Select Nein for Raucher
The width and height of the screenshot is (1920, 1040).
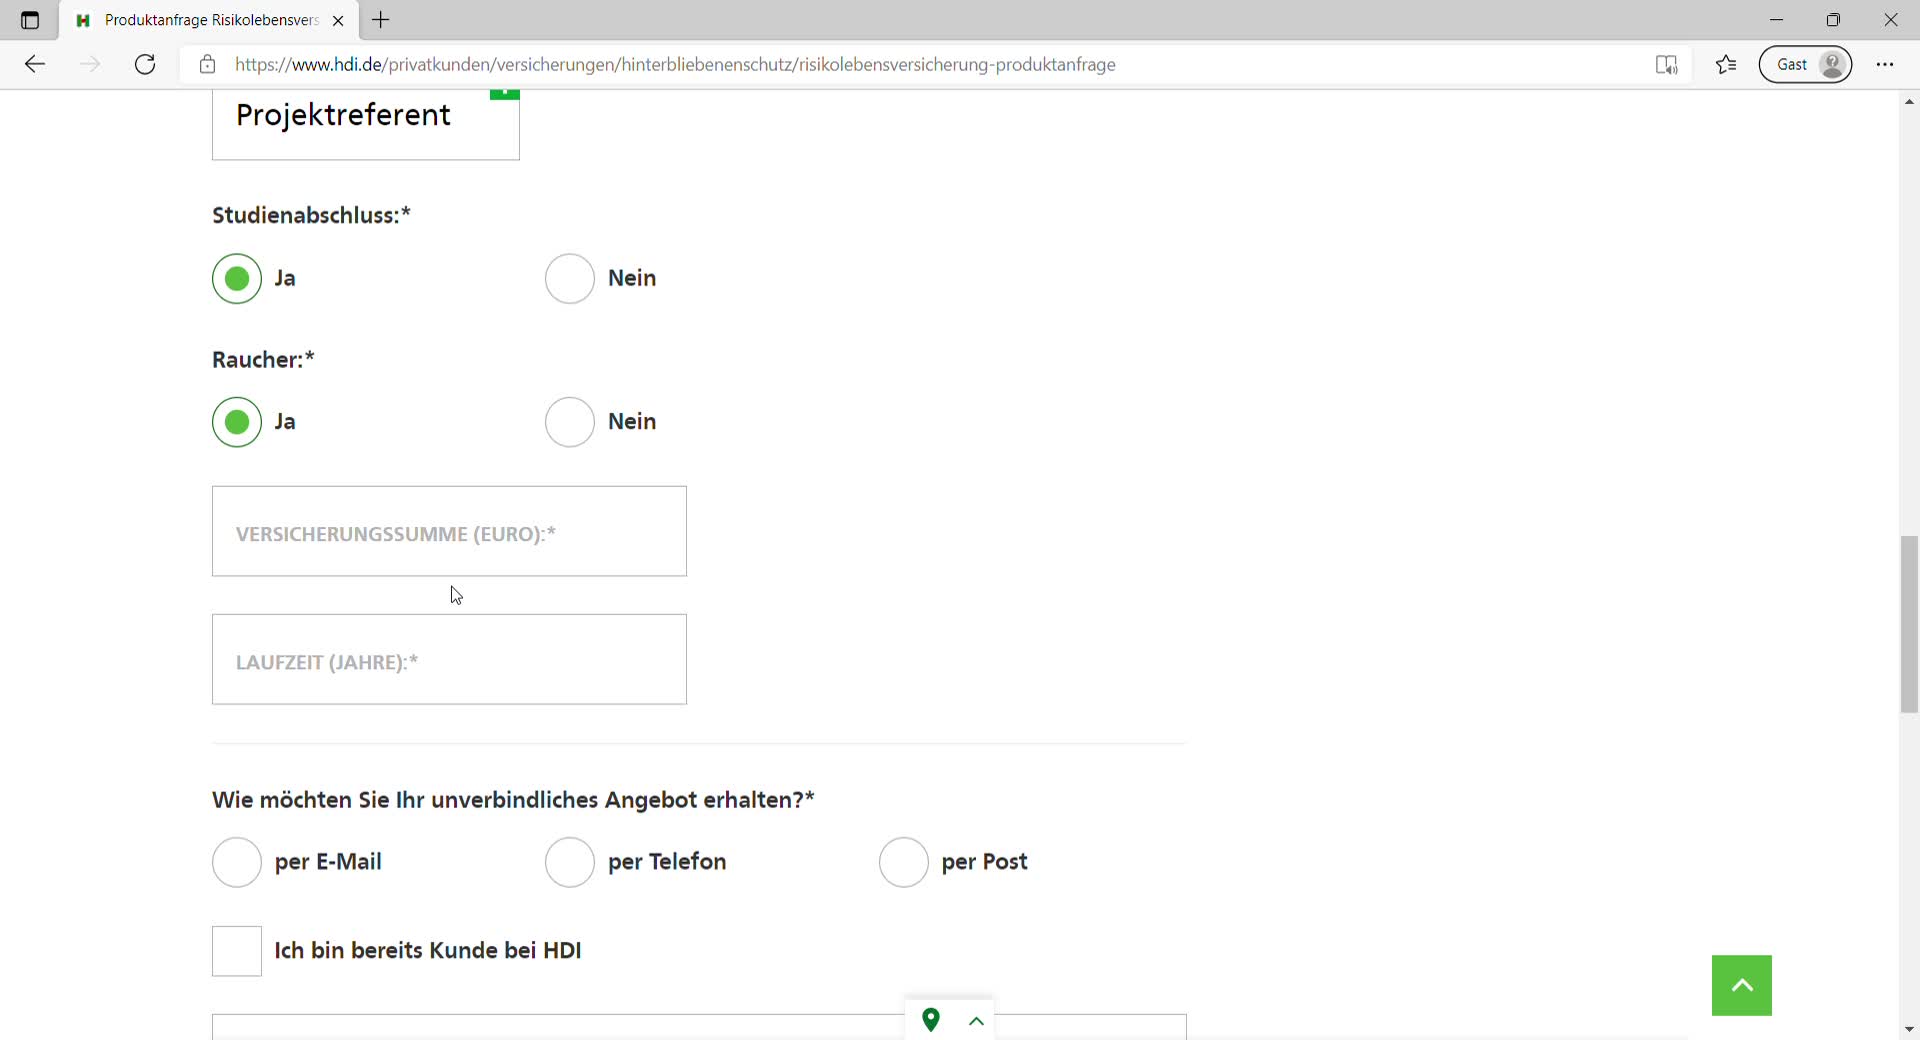click(570, 422)
